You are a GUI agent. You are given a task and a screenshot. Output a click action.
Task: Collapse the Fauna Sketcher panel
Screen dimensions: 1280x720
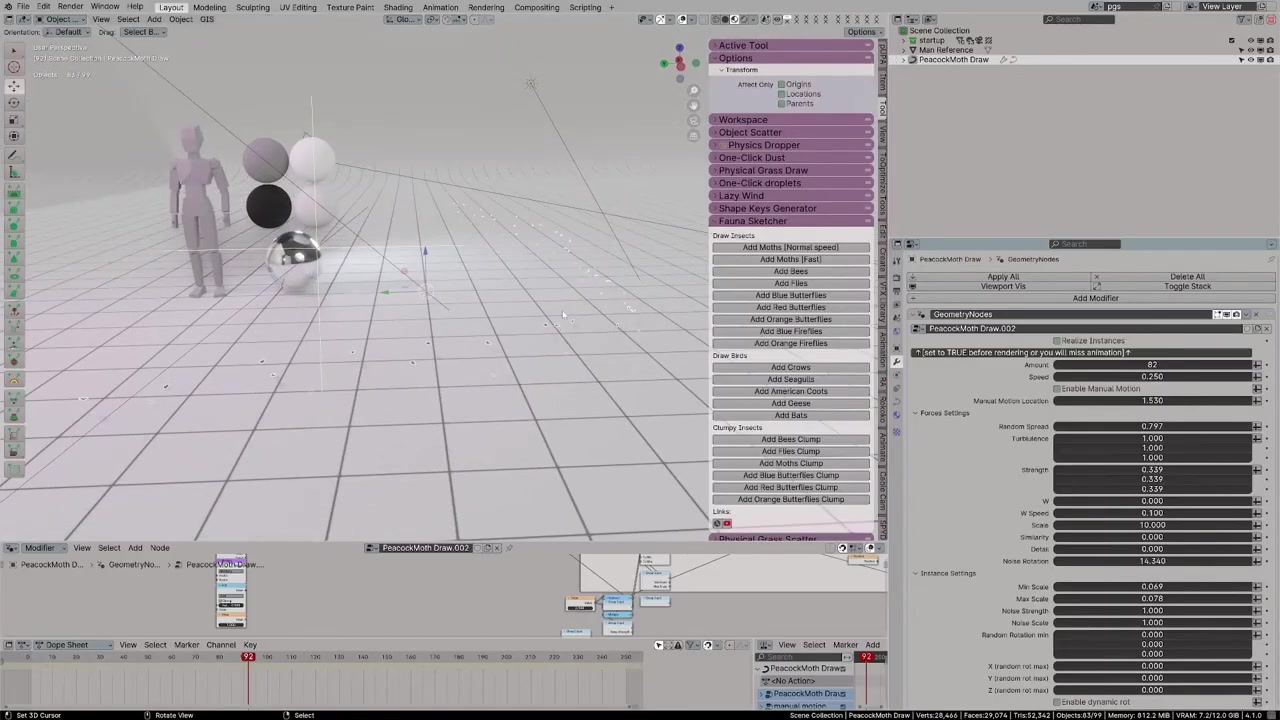click(x=791, y=221)
